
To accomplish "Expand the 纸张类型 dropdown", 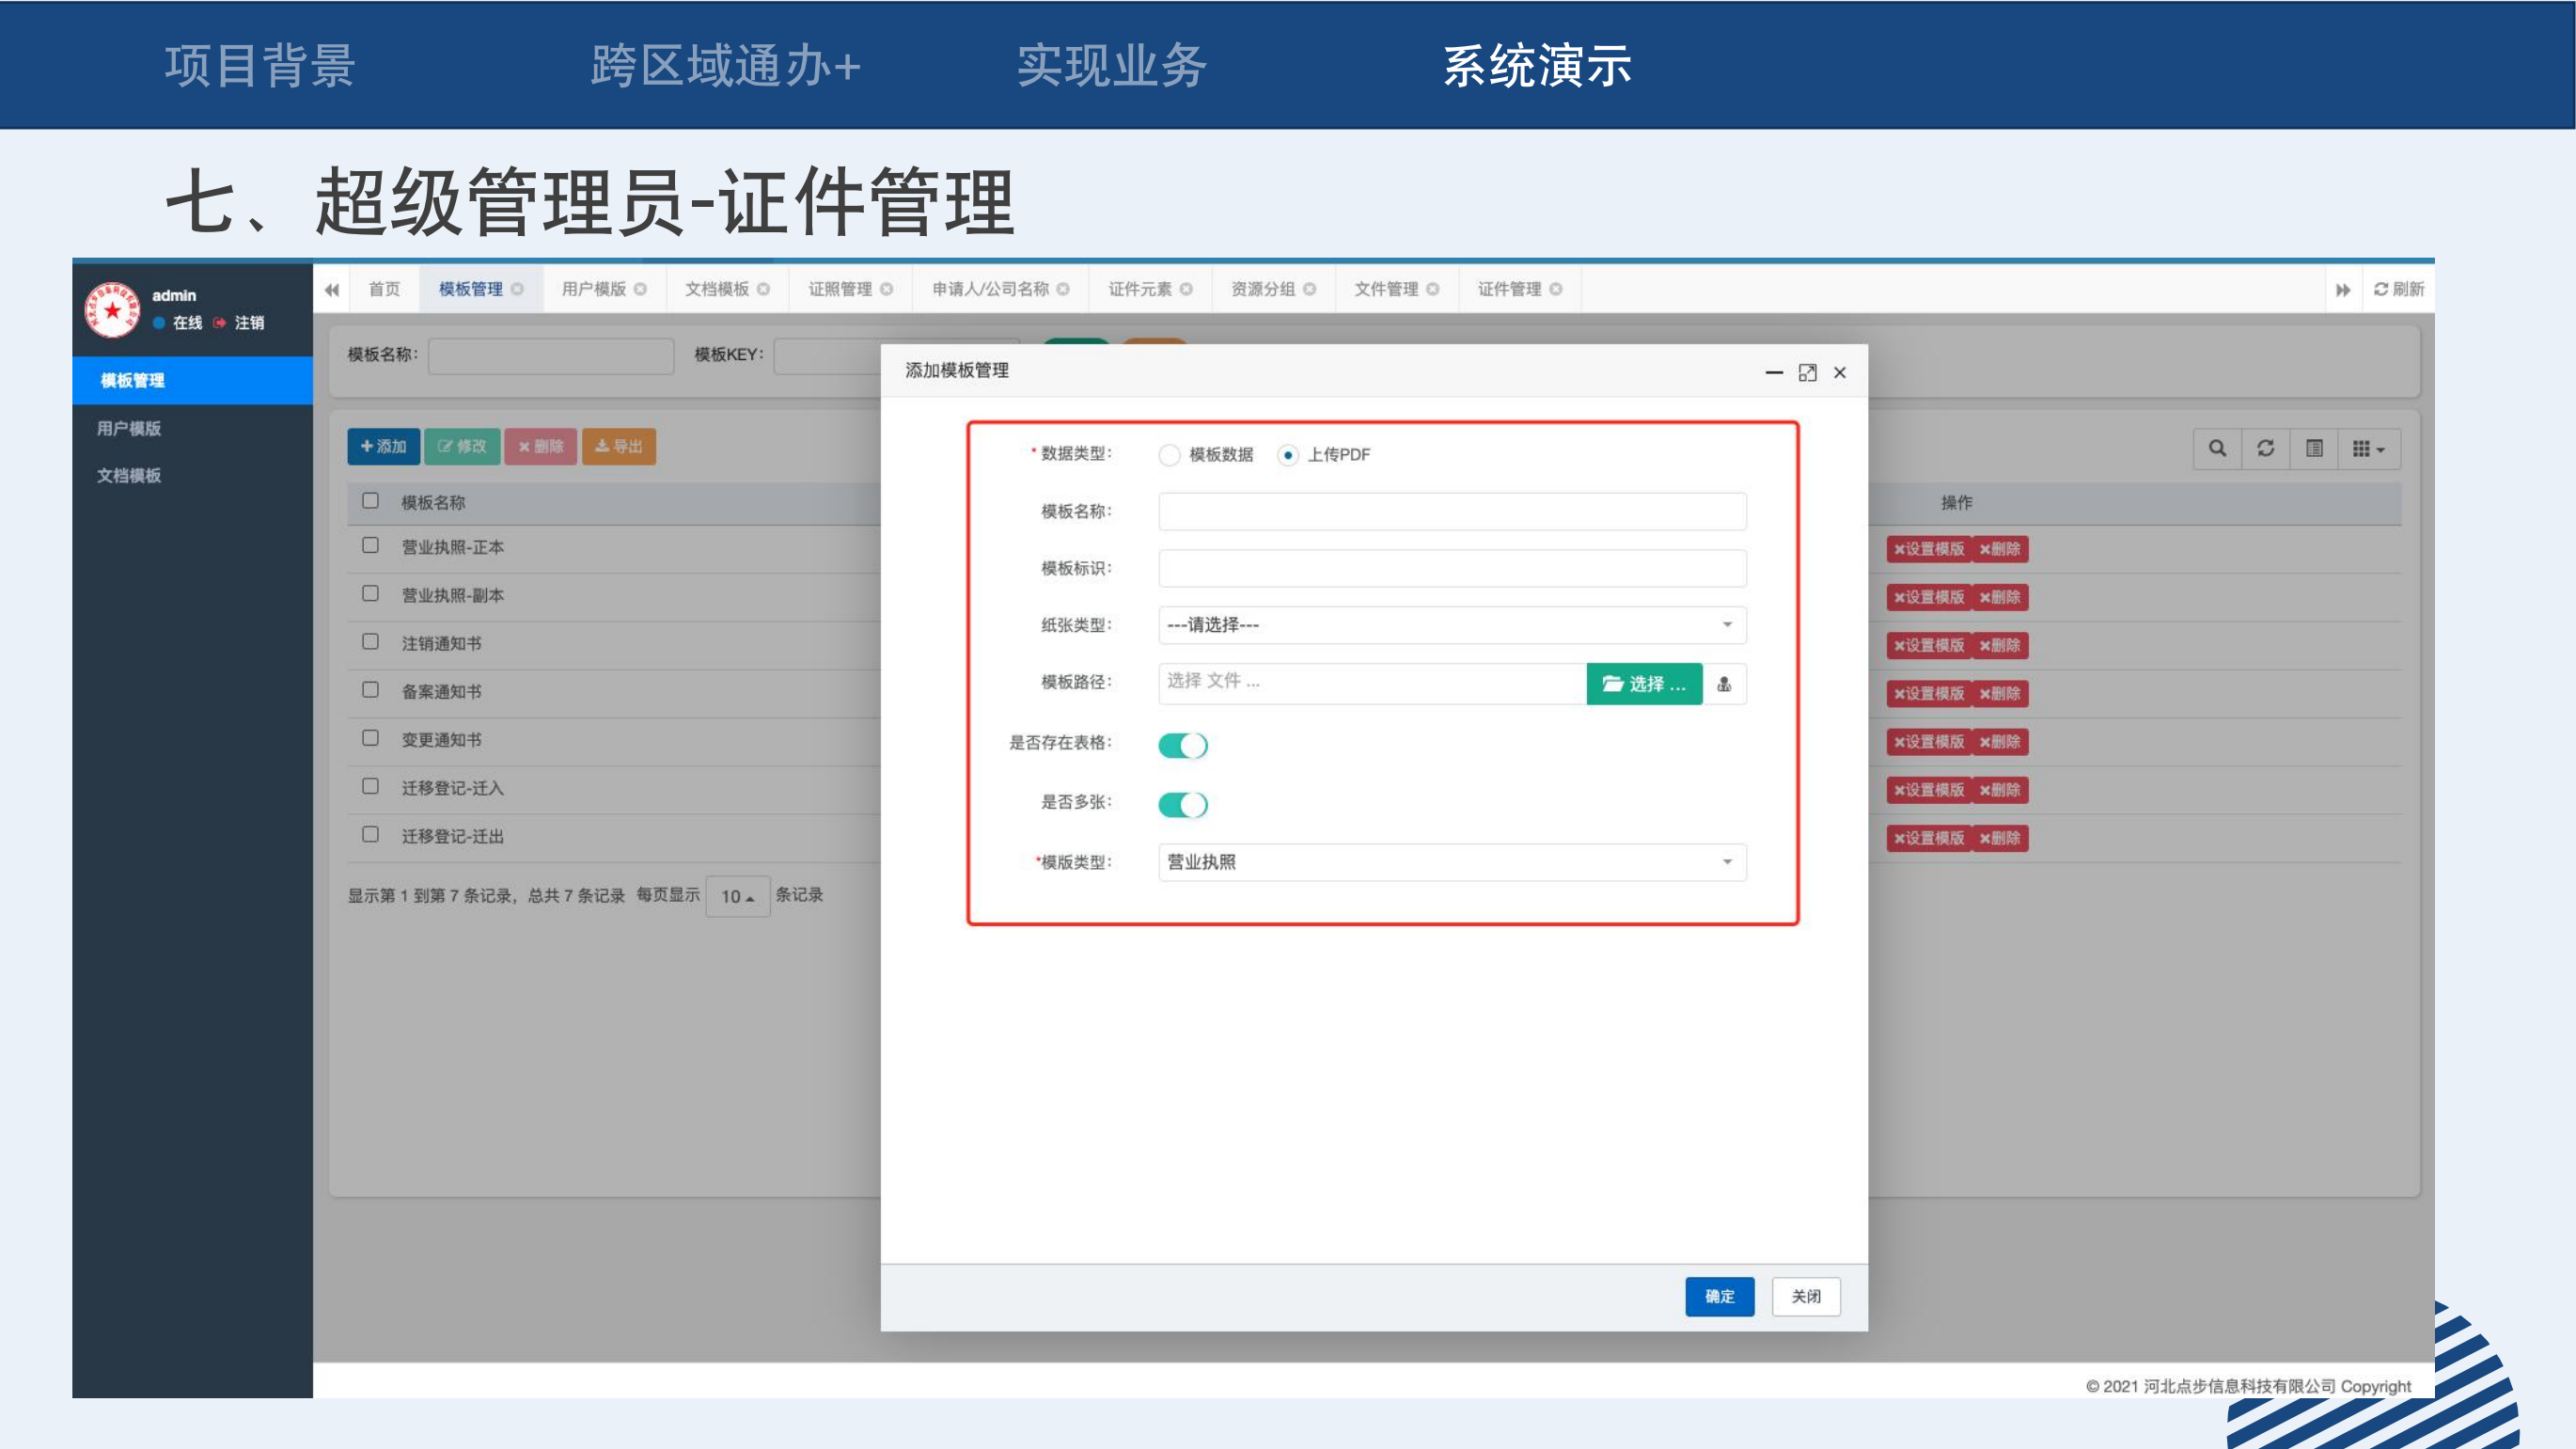I will pos(1451,625).
